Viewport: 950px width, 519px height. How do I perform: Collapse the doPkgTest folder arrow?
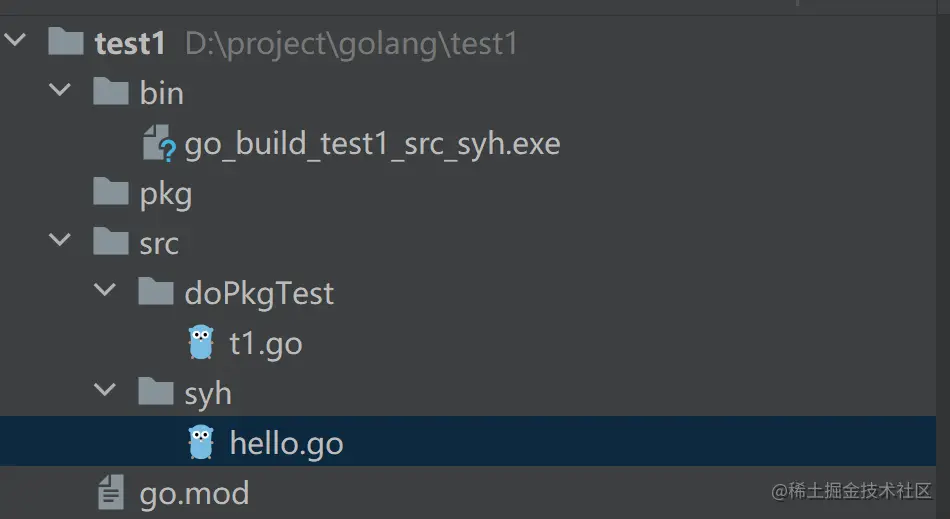click(x=105, y=289)
